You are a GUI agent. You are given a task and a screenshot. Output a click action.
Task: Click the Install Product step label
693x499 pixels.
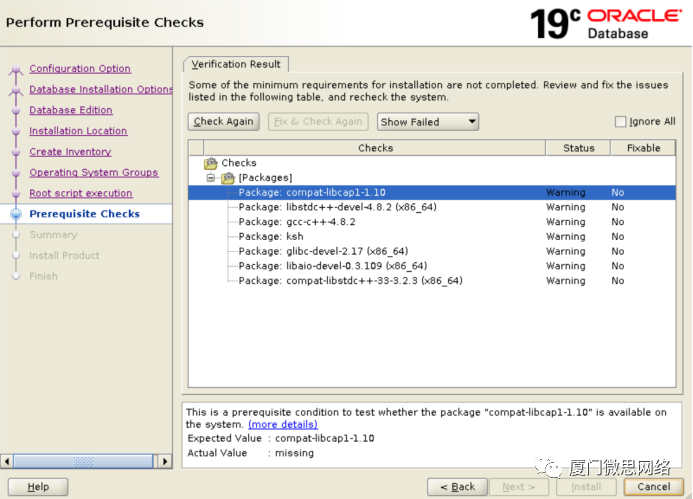65,255
